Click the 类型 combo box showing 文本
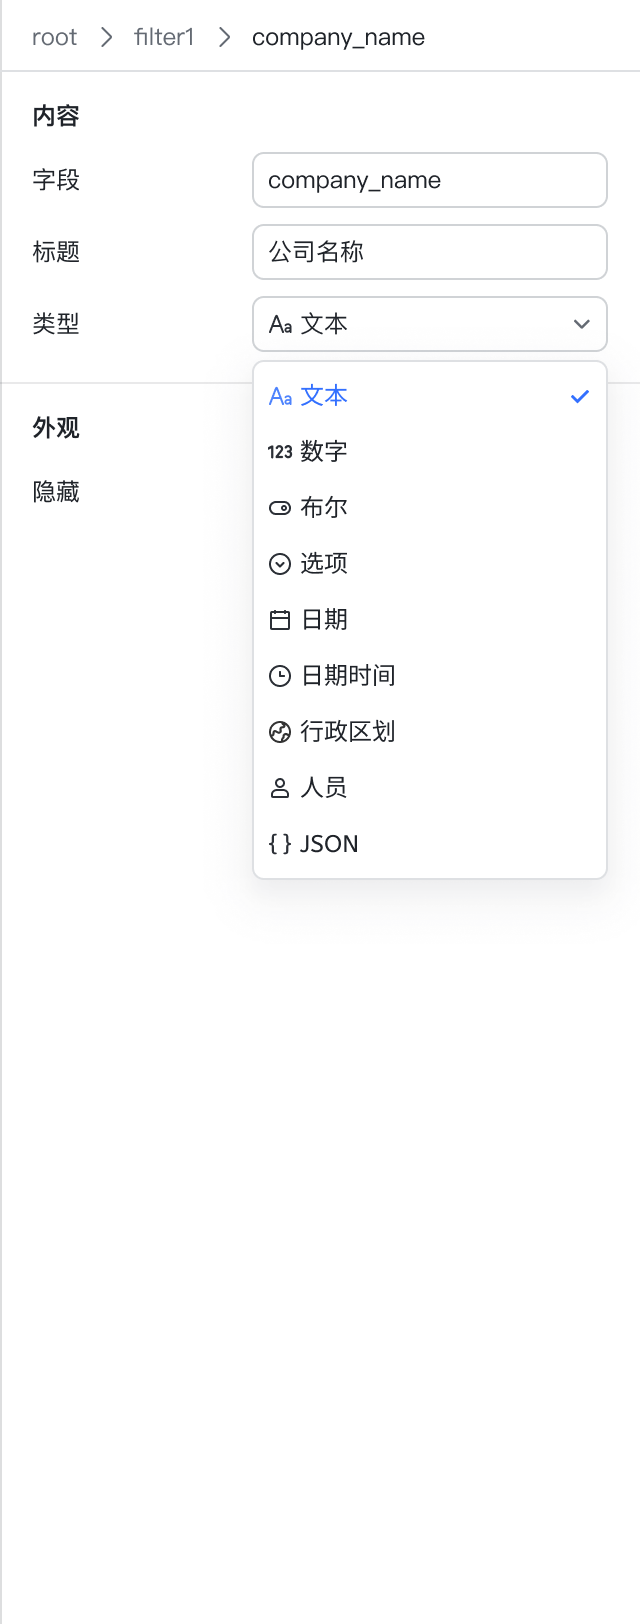 [430, 324]
